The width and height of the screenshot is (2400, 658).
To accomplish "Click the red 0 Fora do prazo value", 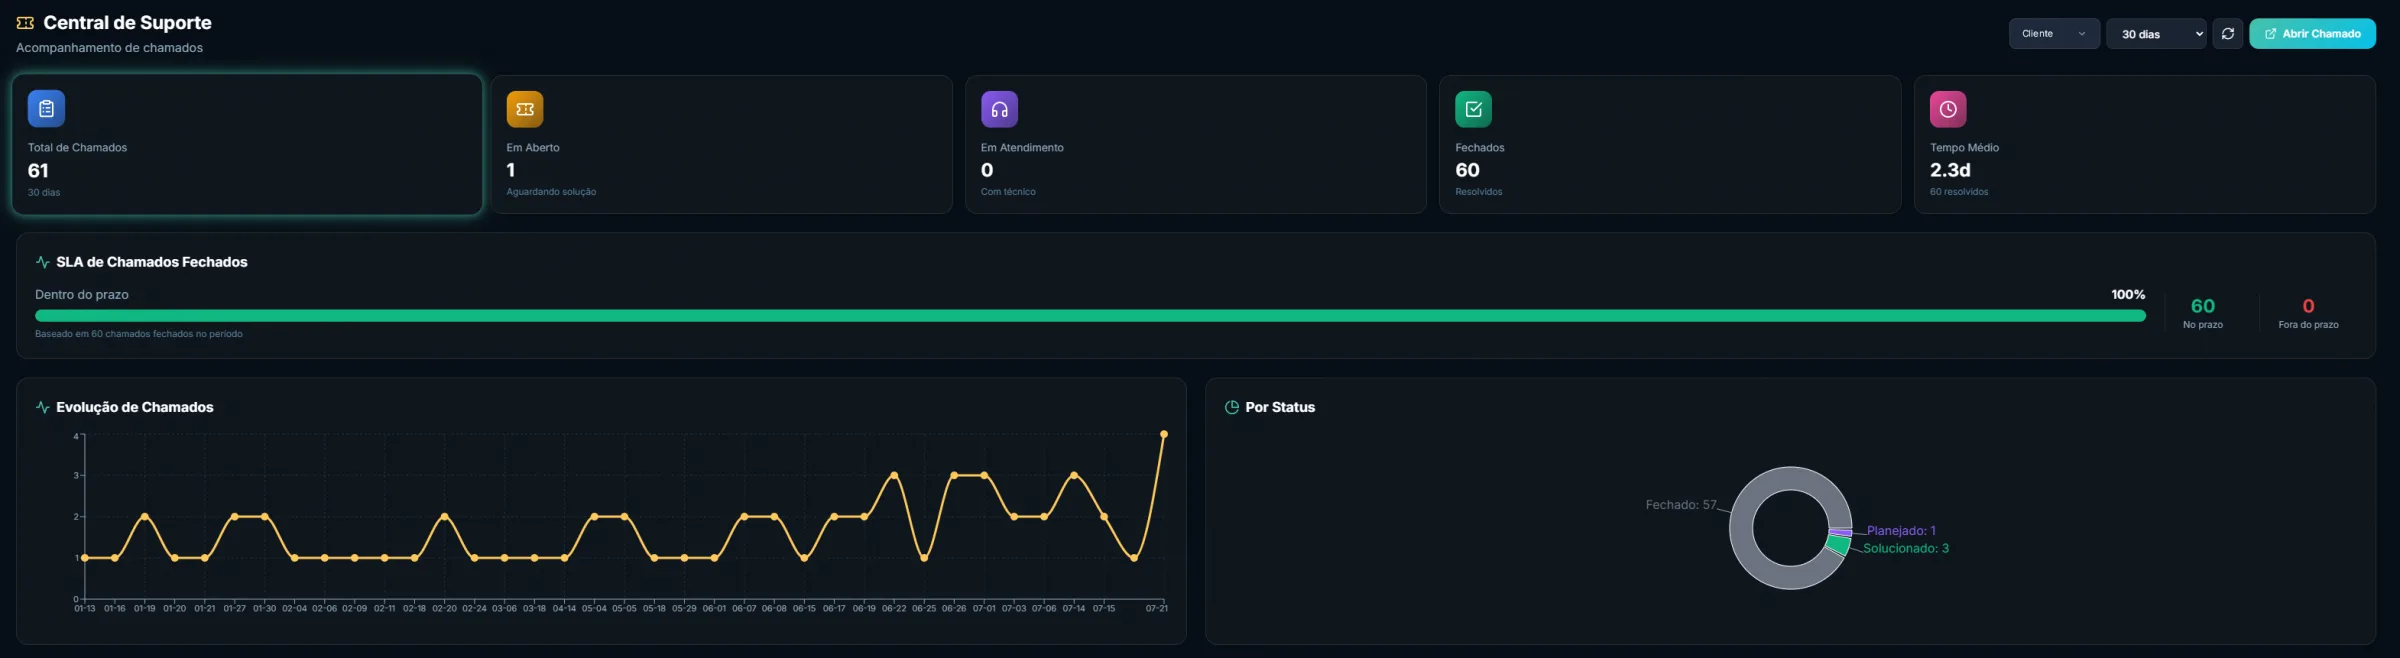I will [x=2308, y=306].
